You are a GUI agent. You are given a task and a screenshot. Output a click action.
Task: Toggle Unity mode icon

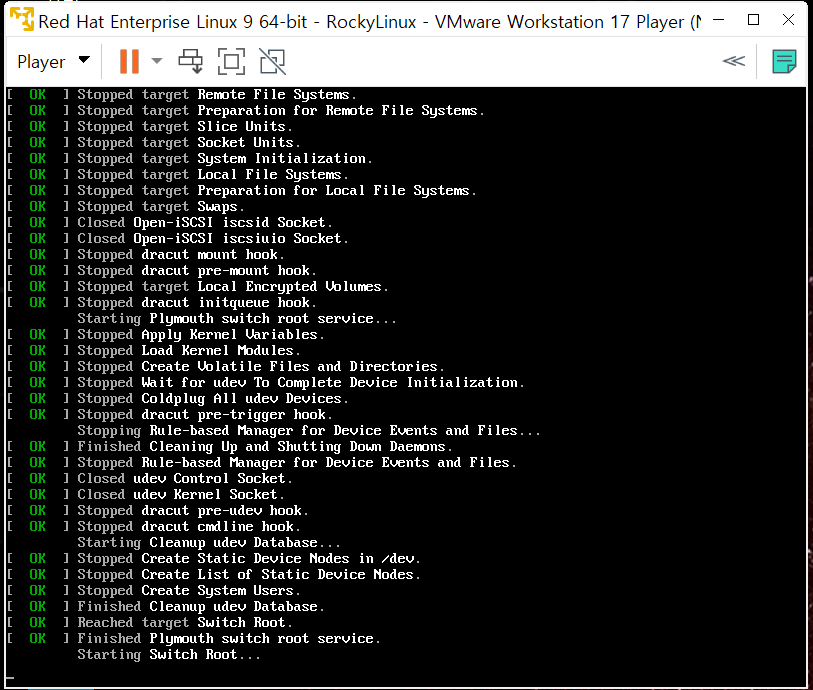[x=272, y=61]
